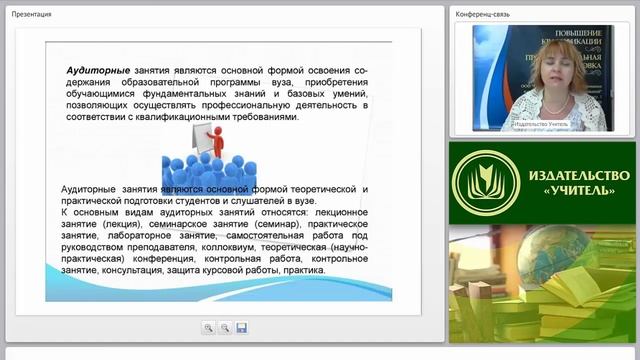Click the globe and books banner image
Screen dimensions: 640x360
(542, 284)
